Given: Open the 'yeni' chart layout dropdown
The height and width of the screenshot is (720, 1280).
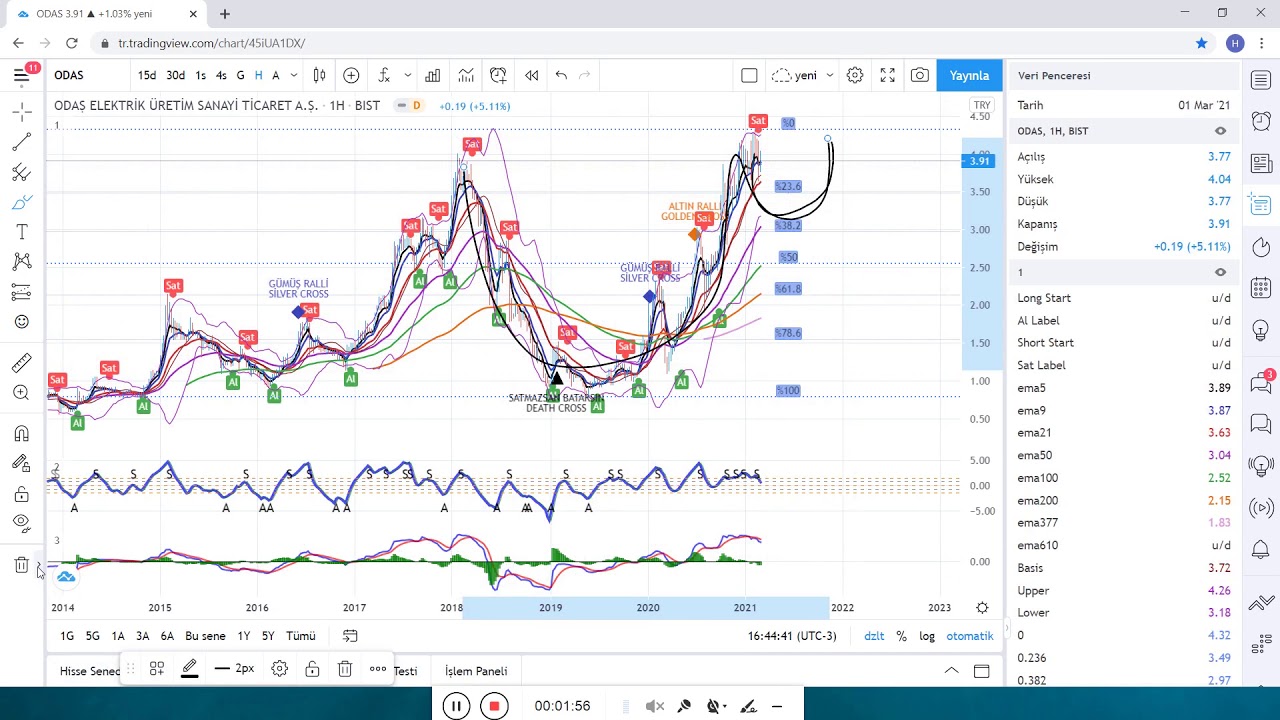Looking at the screenshot, I should coord(803,75).
